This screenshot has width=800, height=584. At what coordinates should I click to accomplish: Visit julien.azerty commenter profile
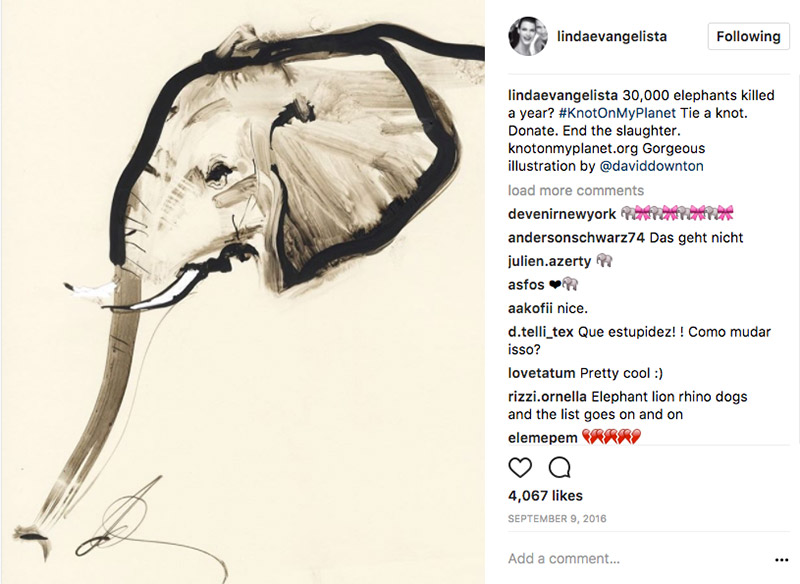(x=549, y=261)
